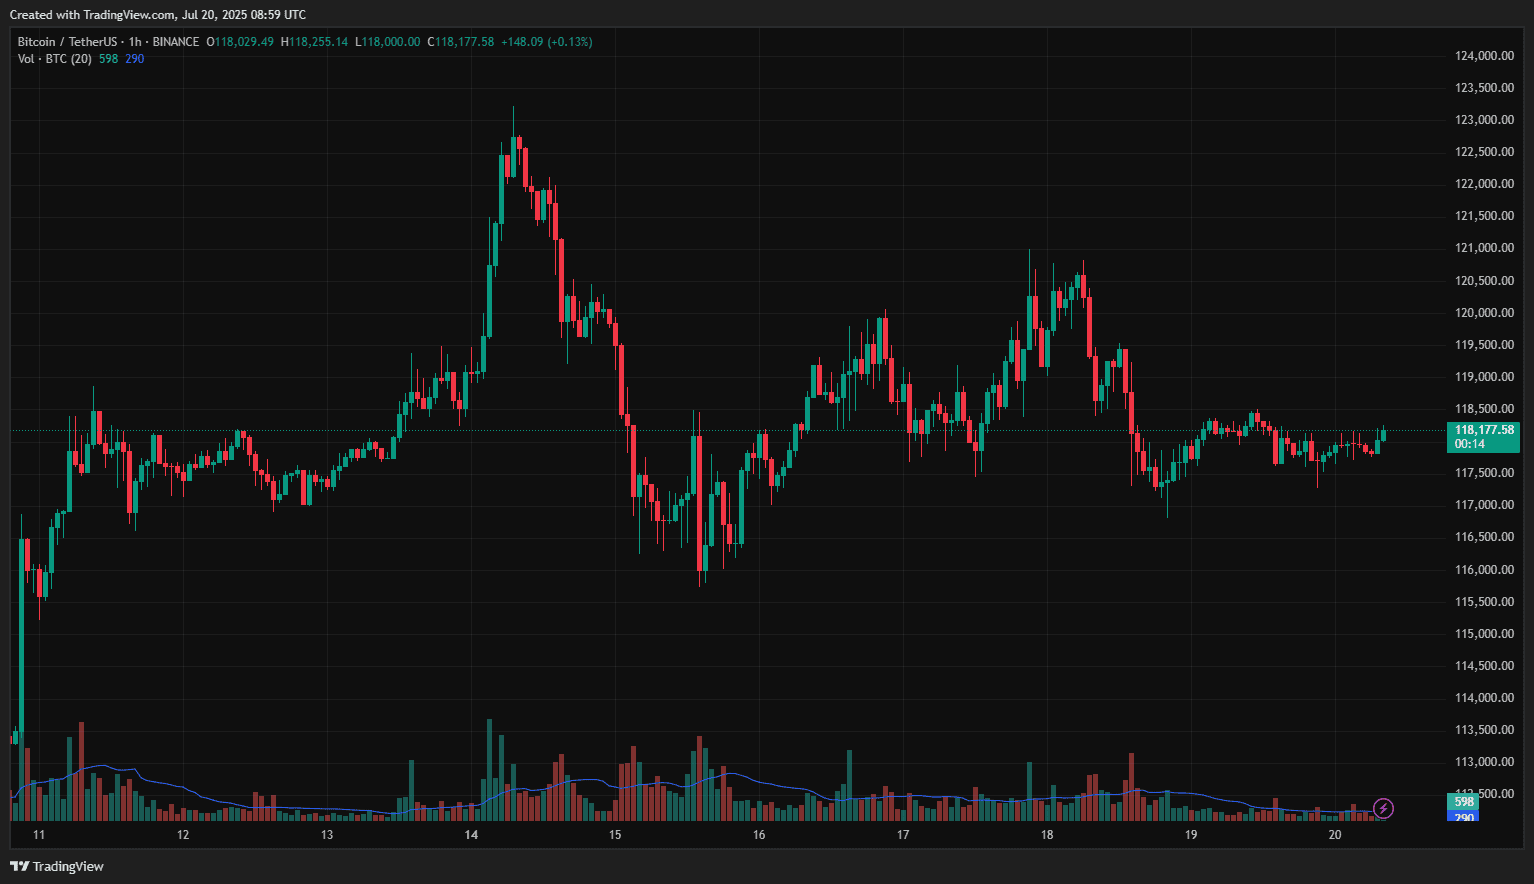Click the blue 290 label on price axis
Image resolution: width=1534 pixels, height=884 pixels.
[1464, 817]
